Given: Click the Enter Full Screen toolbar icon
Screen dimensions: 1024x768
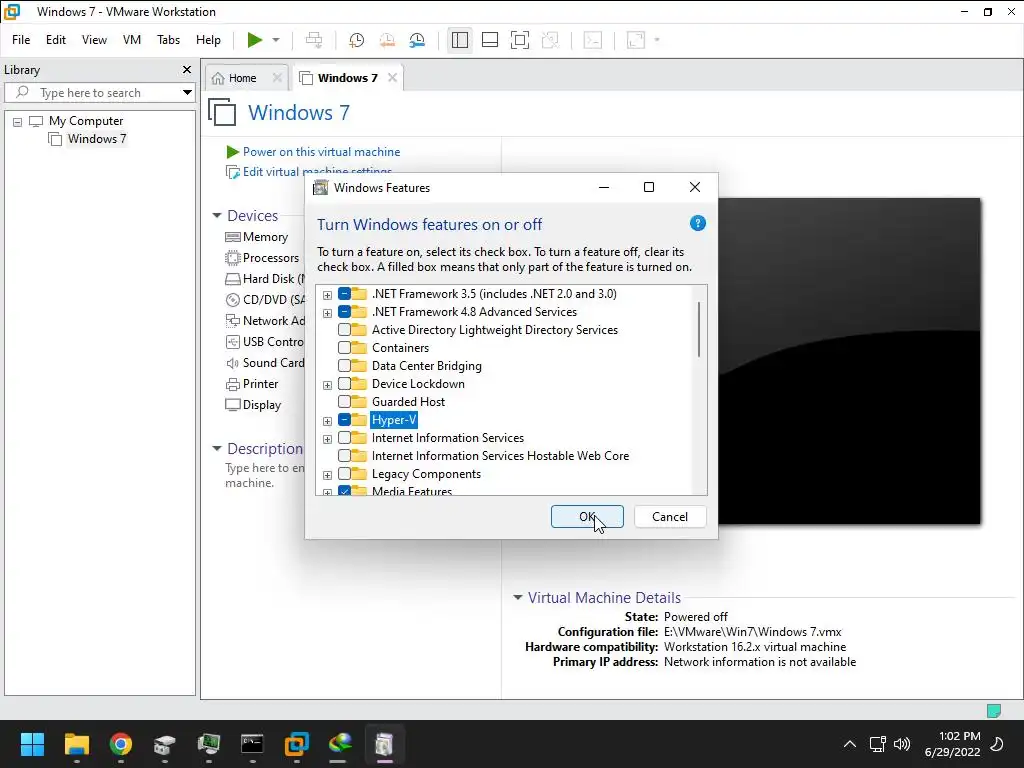Looking at the screenshot, I should [x=520, y=40].
